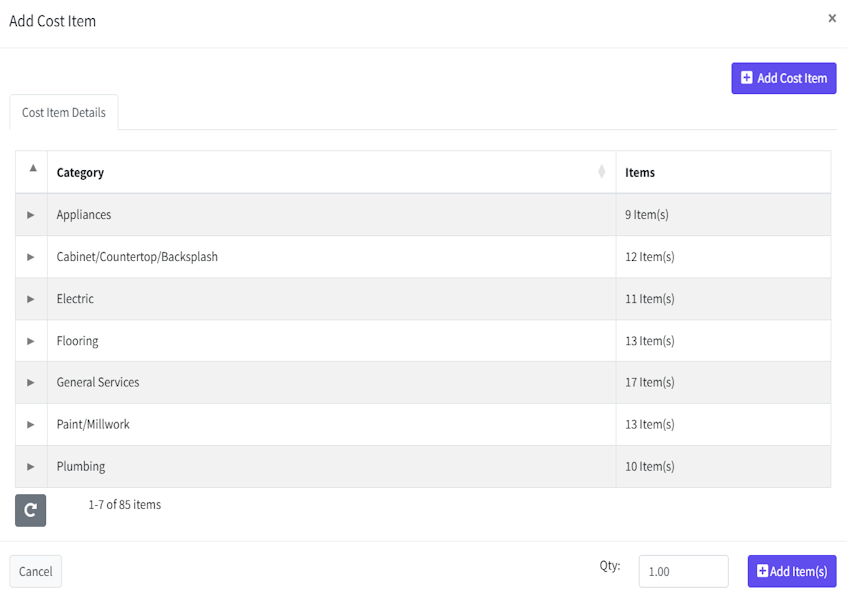Select the Plumbing row's 10 Item(s) cell
This screenshot has width=847, height=597.
650,467
